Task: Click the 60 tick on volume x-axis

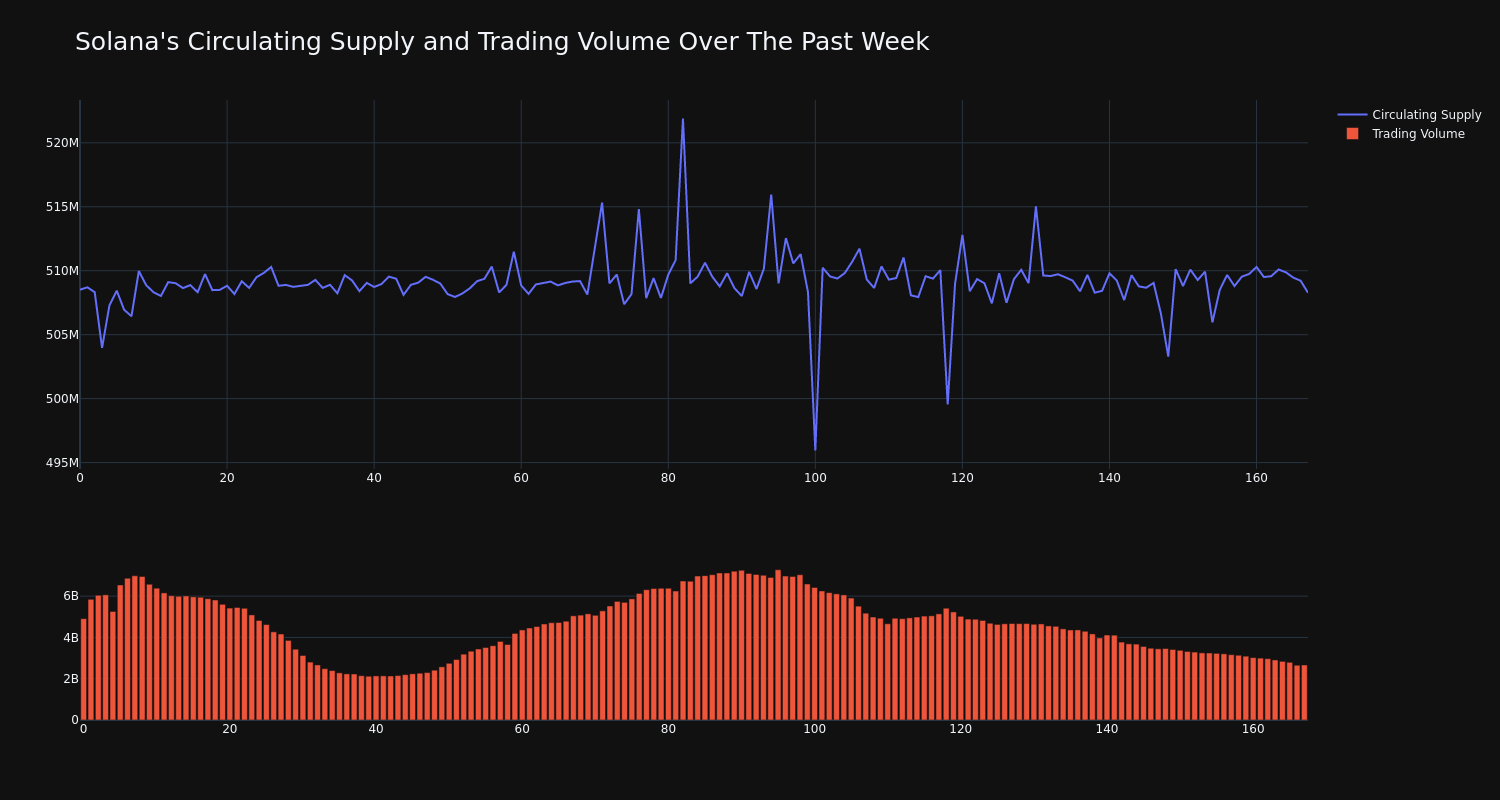Action: (x=522, y=729)
